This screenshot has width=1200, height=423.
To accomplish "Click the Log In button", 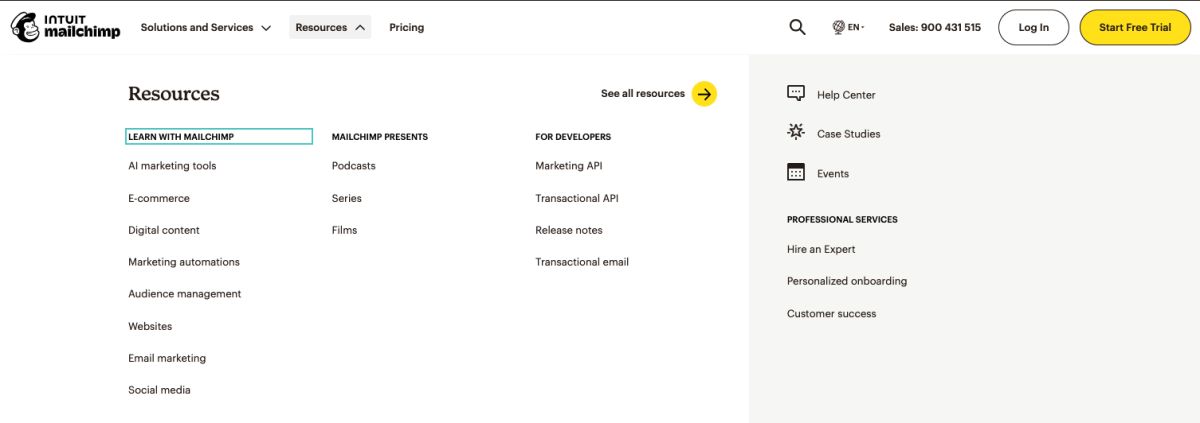I will click(1033, 28).
